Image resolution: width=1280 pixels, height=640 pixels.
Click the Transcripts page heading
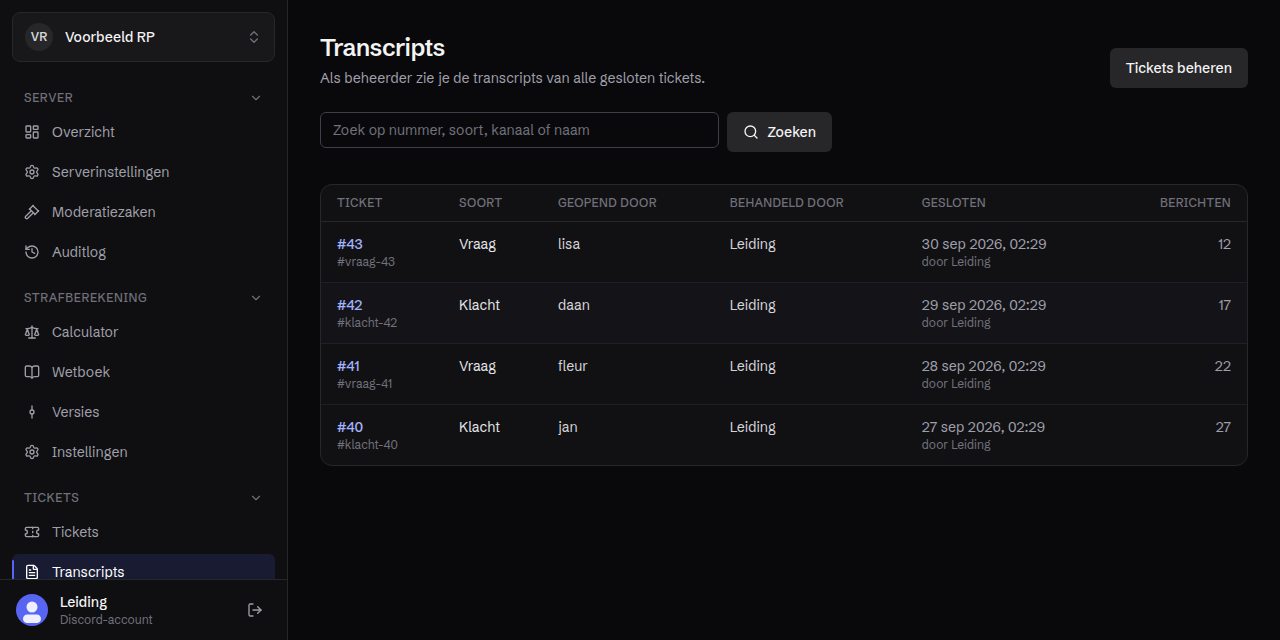pyautogui.click(x=382, y=47)
